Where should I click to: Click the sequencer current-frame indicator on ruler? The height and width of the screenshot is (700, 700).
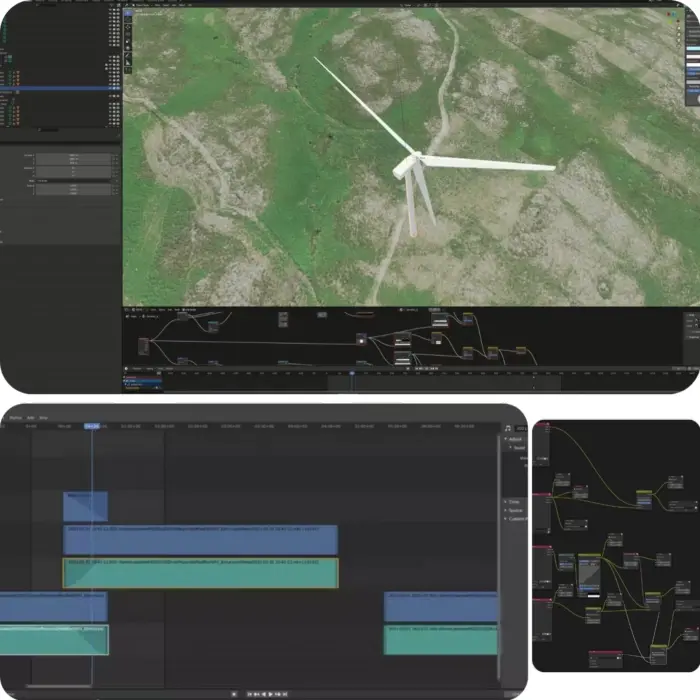pos(92,426)
